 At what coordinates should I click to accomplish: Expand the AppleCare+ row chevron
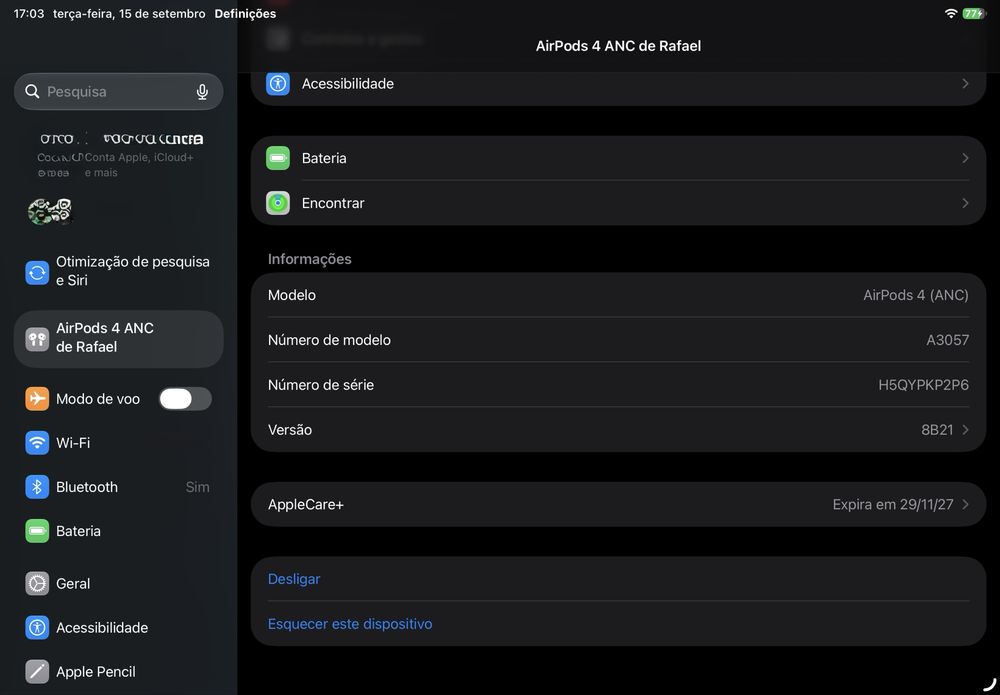tap(965, 504)
